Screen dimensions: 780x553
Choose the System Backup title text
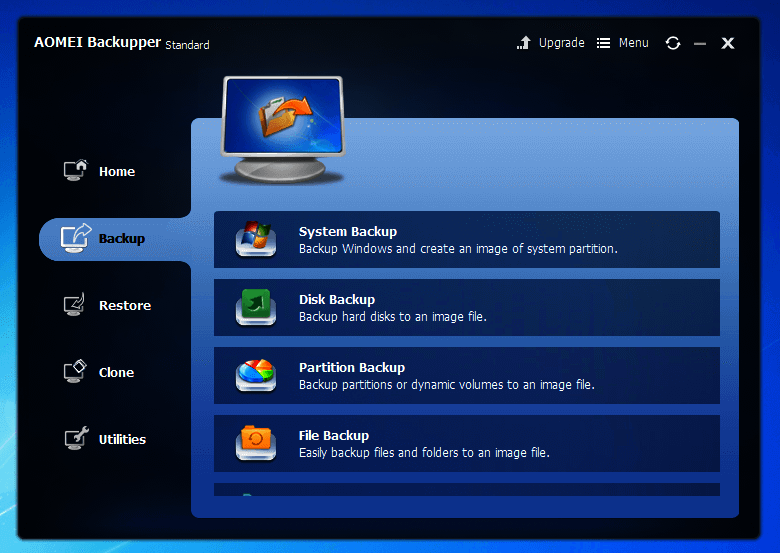tap(347, 232)
